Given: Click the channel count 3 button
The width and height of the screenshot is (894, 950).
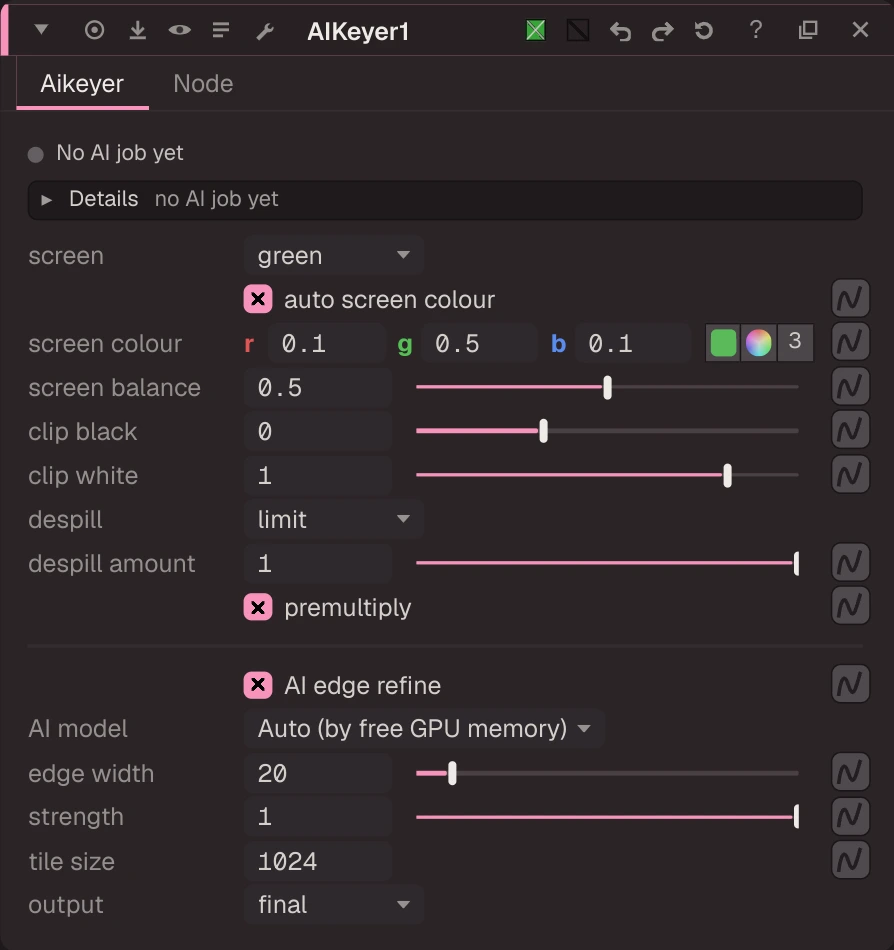Looking at the screenshot, I should (x=795, y=342).
